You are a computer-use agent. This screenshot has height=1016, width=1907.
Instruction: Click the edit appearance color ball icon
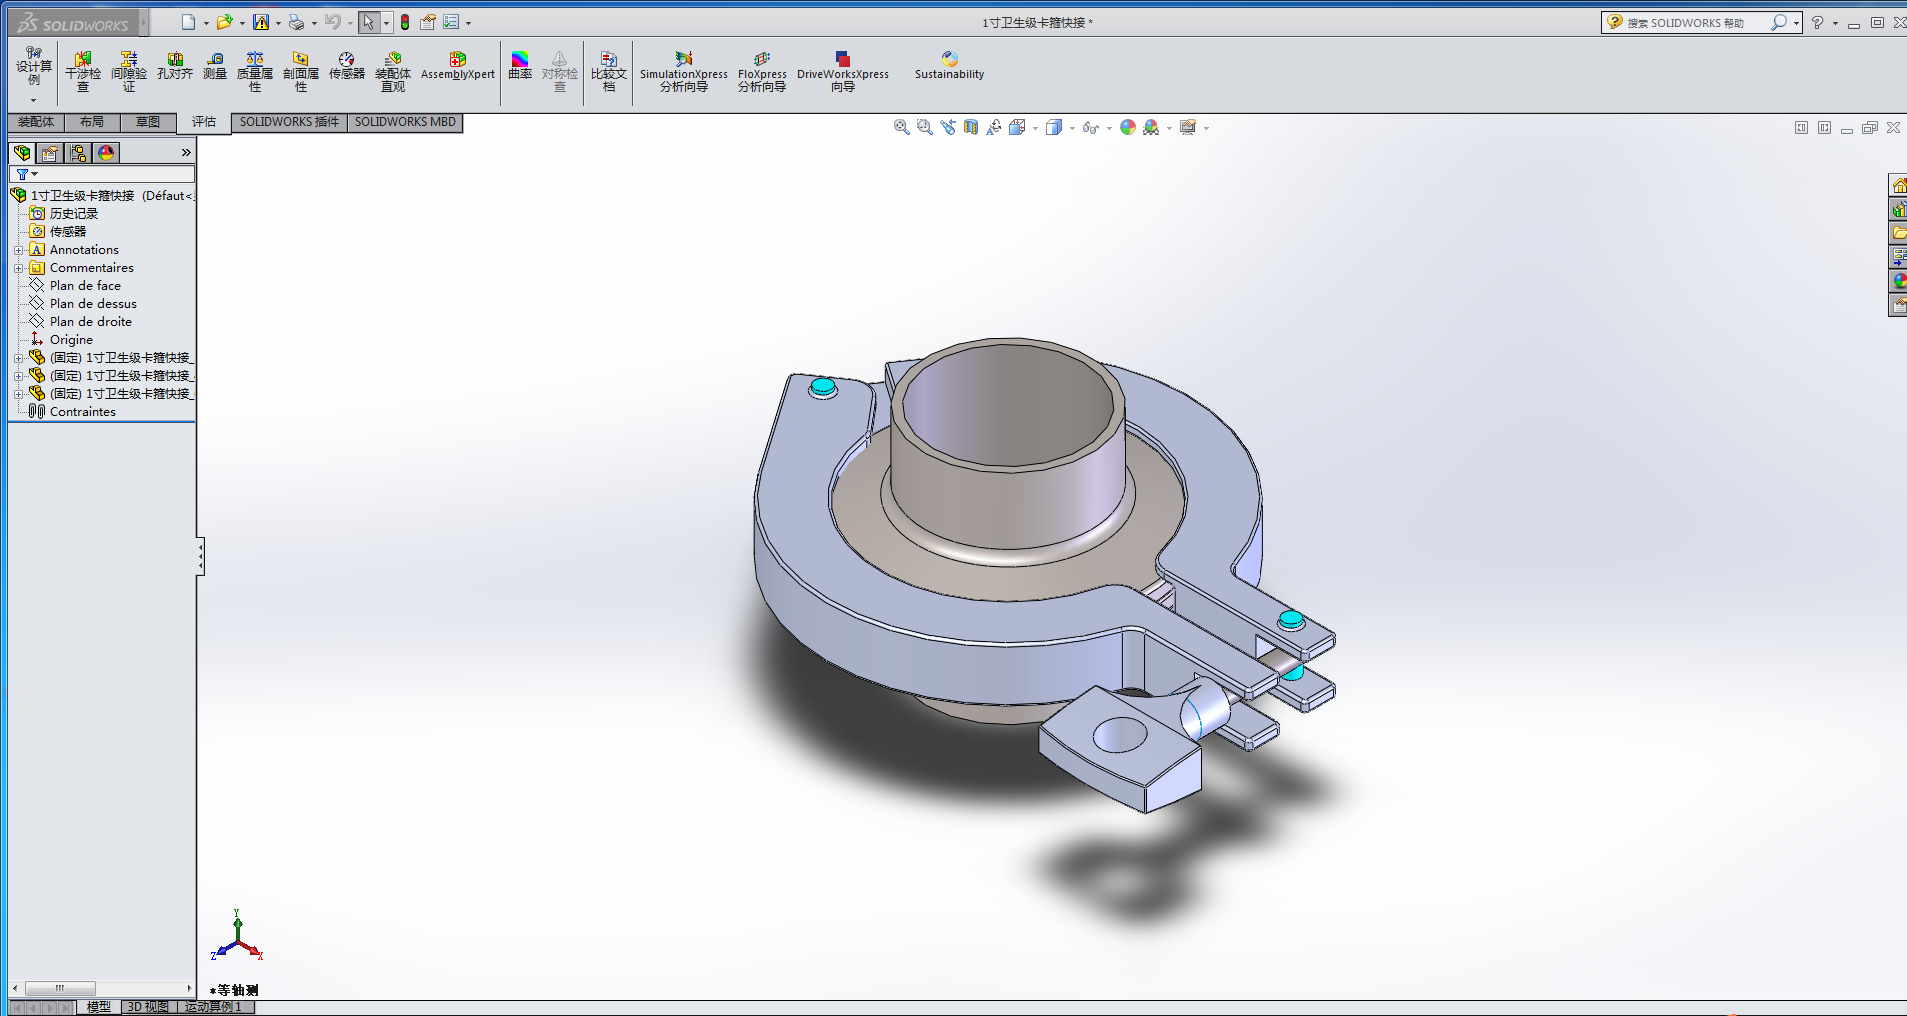click(x=1128, y=127)
